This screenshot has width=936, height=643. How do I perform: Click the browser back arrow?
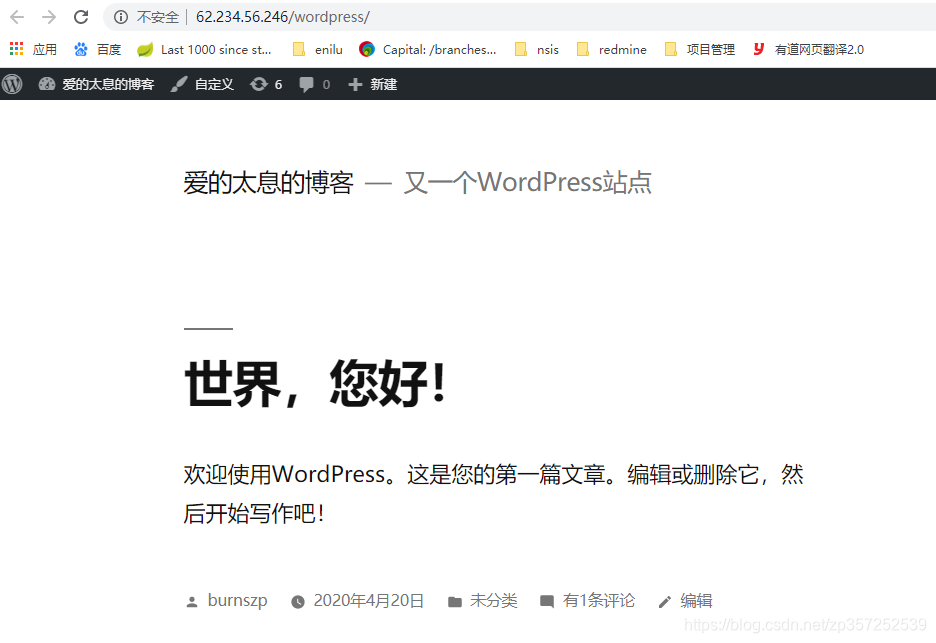click(x=17, y=17)
